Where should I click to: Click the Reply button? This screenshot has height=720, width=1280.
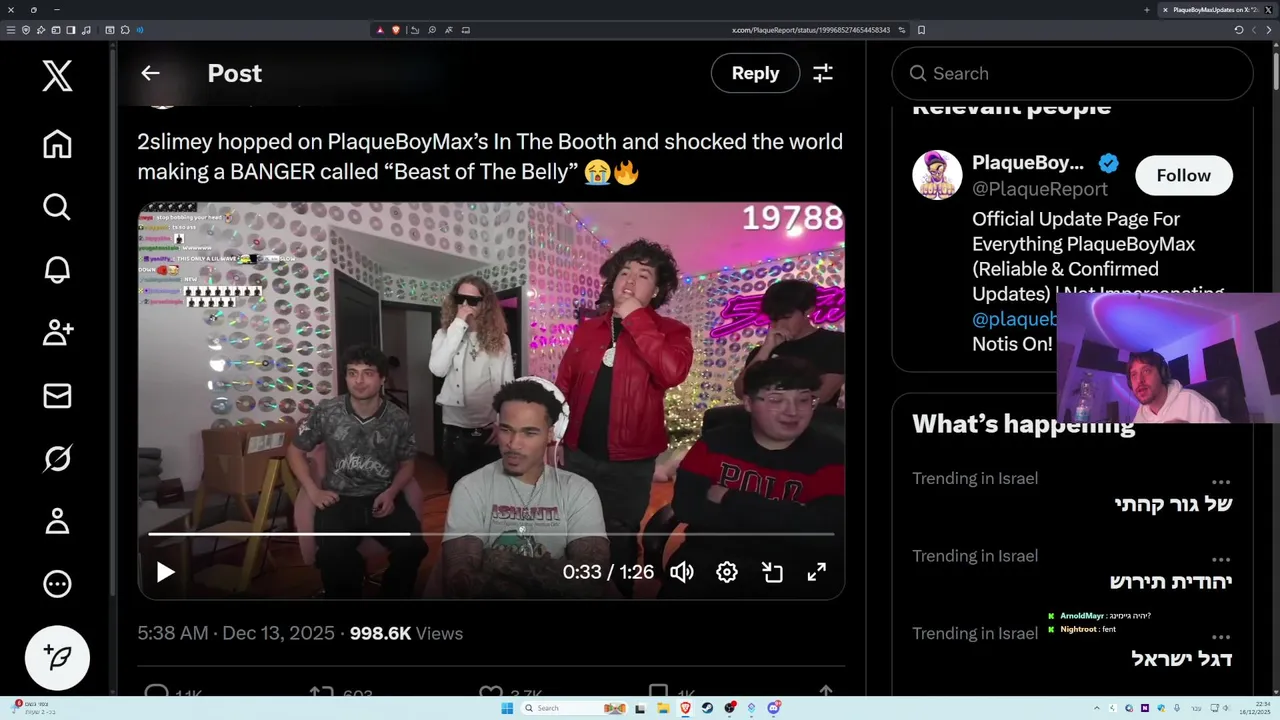[755, 73]
